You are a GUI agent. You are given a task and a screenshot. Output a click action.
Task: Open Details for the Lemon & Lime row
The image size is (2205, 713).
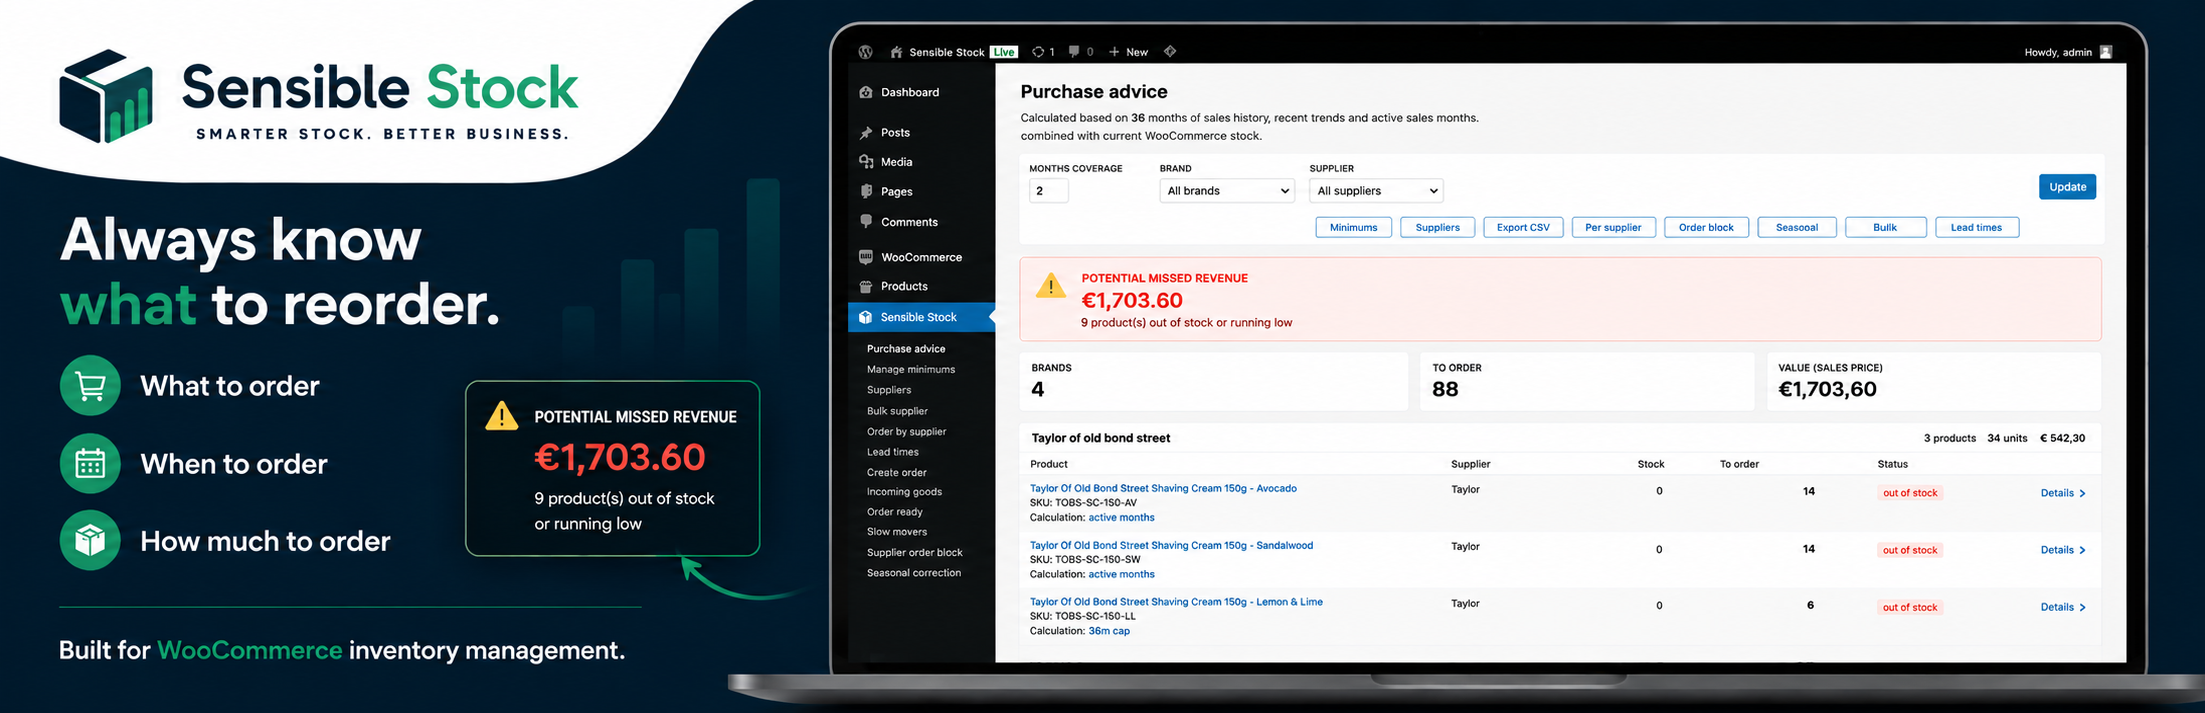point(2062,607)
